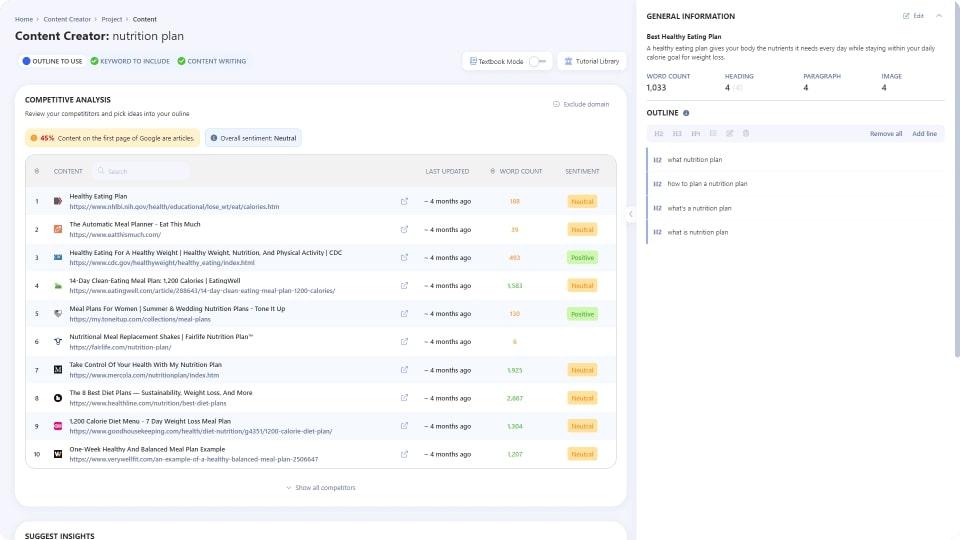Select the H3 heading tool in outline toolbar
Screen dimensions: 960x540
[677, 133]
